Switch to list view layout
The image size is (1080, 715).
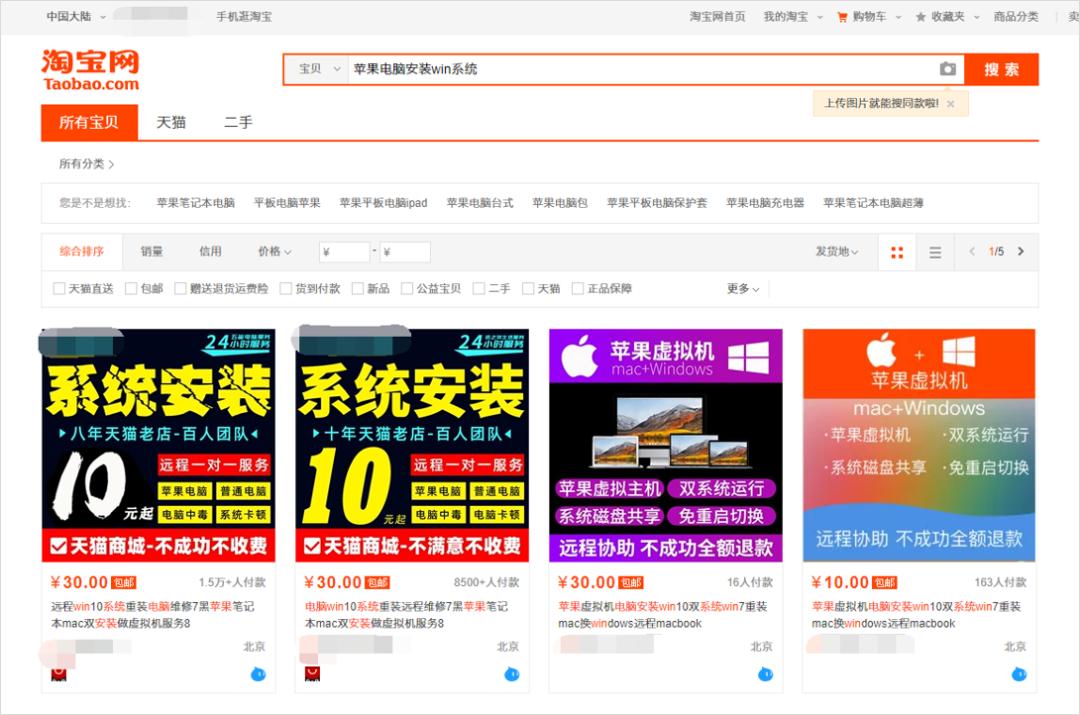point(935,253)
